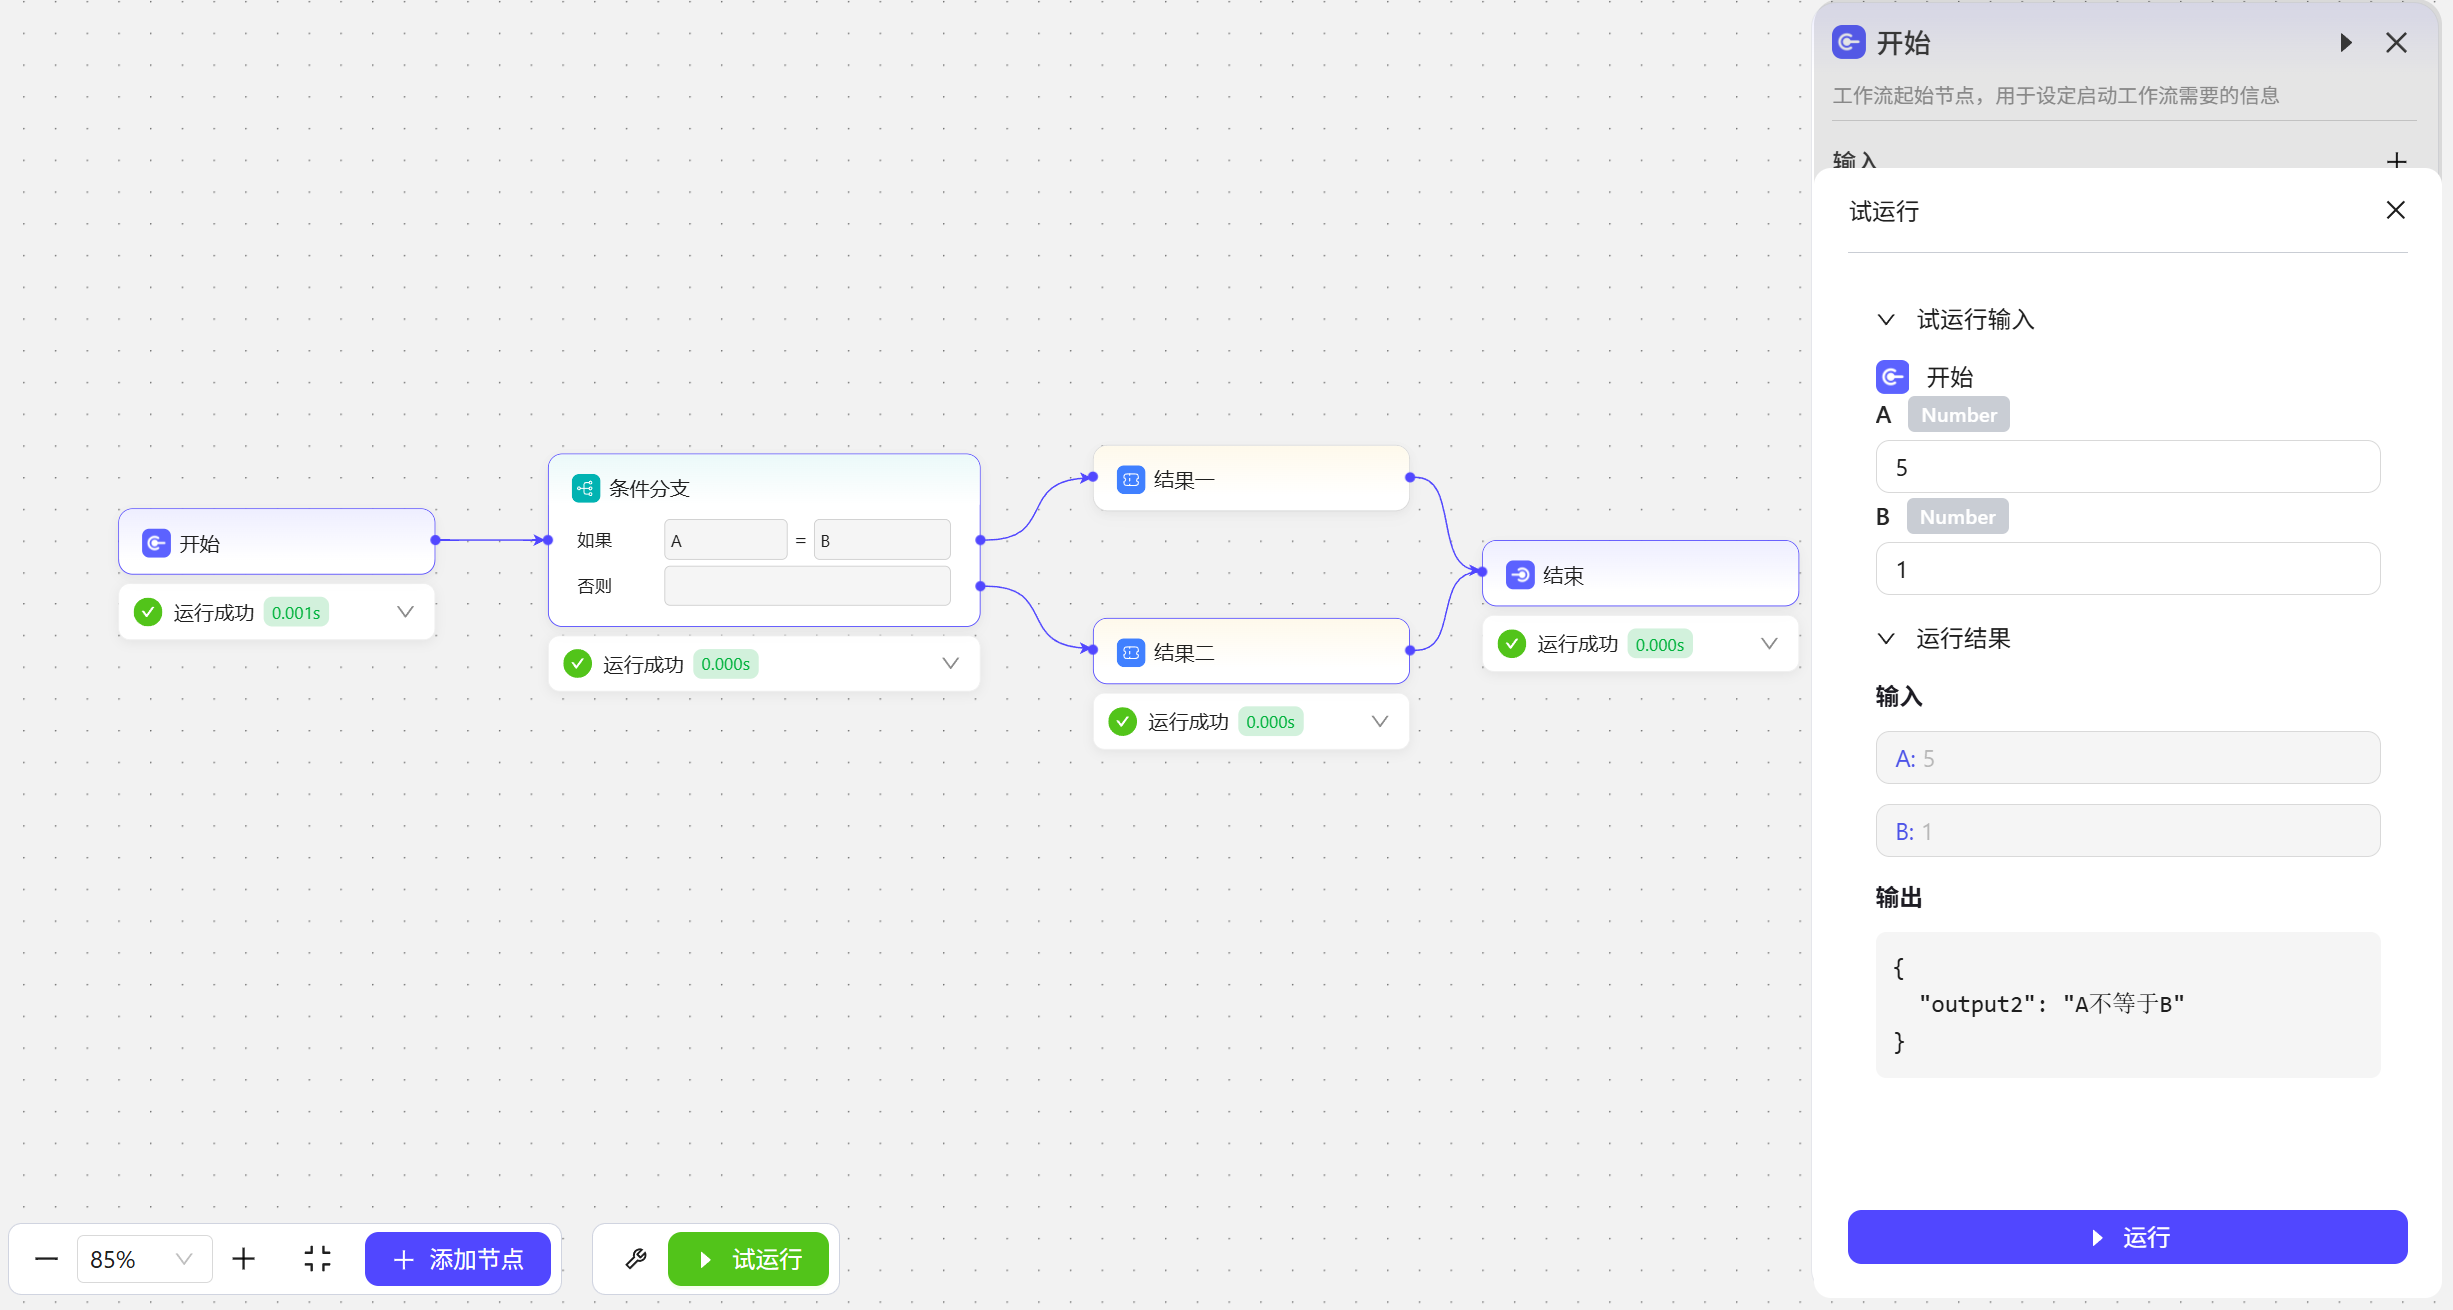Click the zoom out minus icon

click(x=46, y=1259)
